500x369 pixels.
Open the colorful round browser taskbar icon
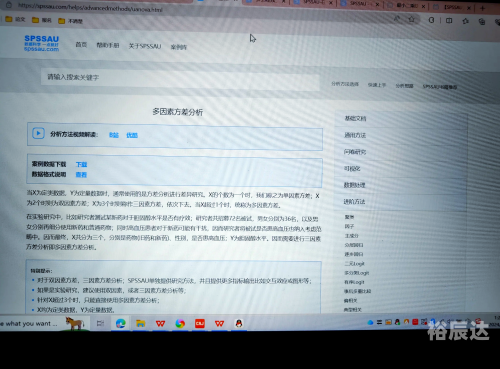pyautogui.click(x=180, y=323)
